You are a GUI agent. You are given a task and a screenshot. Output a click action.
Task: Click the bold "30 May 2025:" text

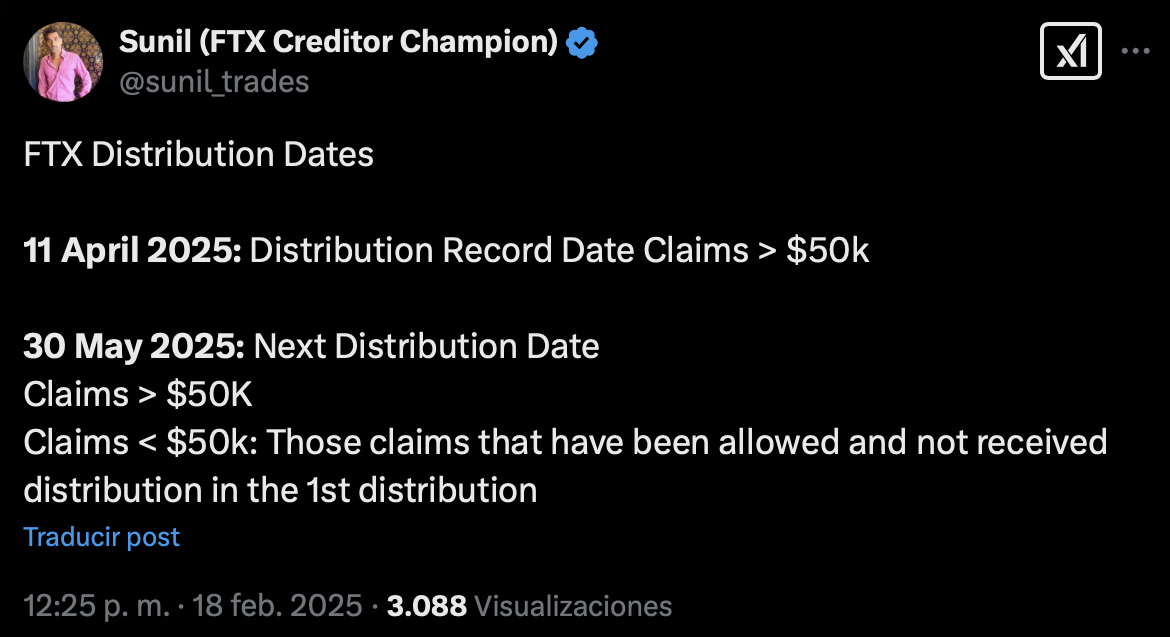[x=134, y=346]
